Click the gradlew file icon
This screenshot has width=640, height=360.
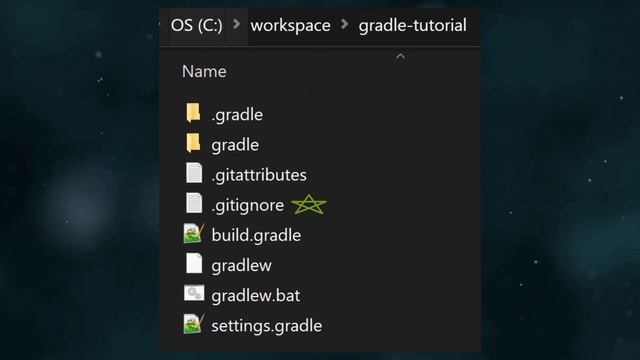point(194,264)
